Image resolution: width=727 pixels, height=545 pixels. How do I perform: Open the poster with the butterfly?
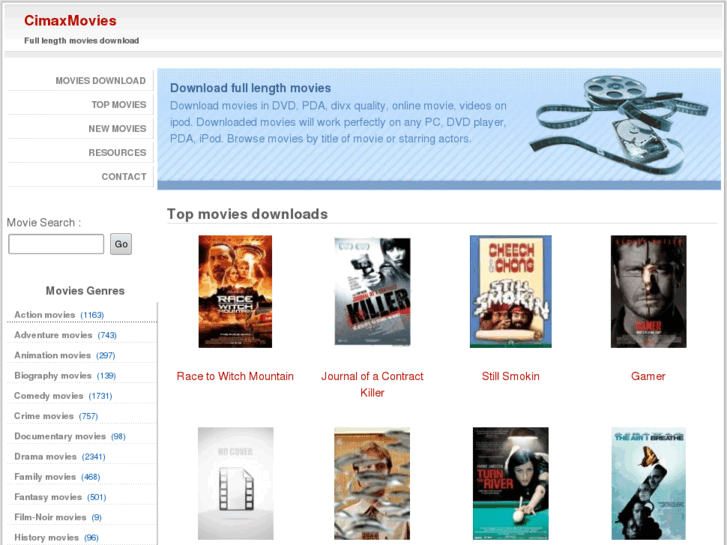(x=648, y=483)
